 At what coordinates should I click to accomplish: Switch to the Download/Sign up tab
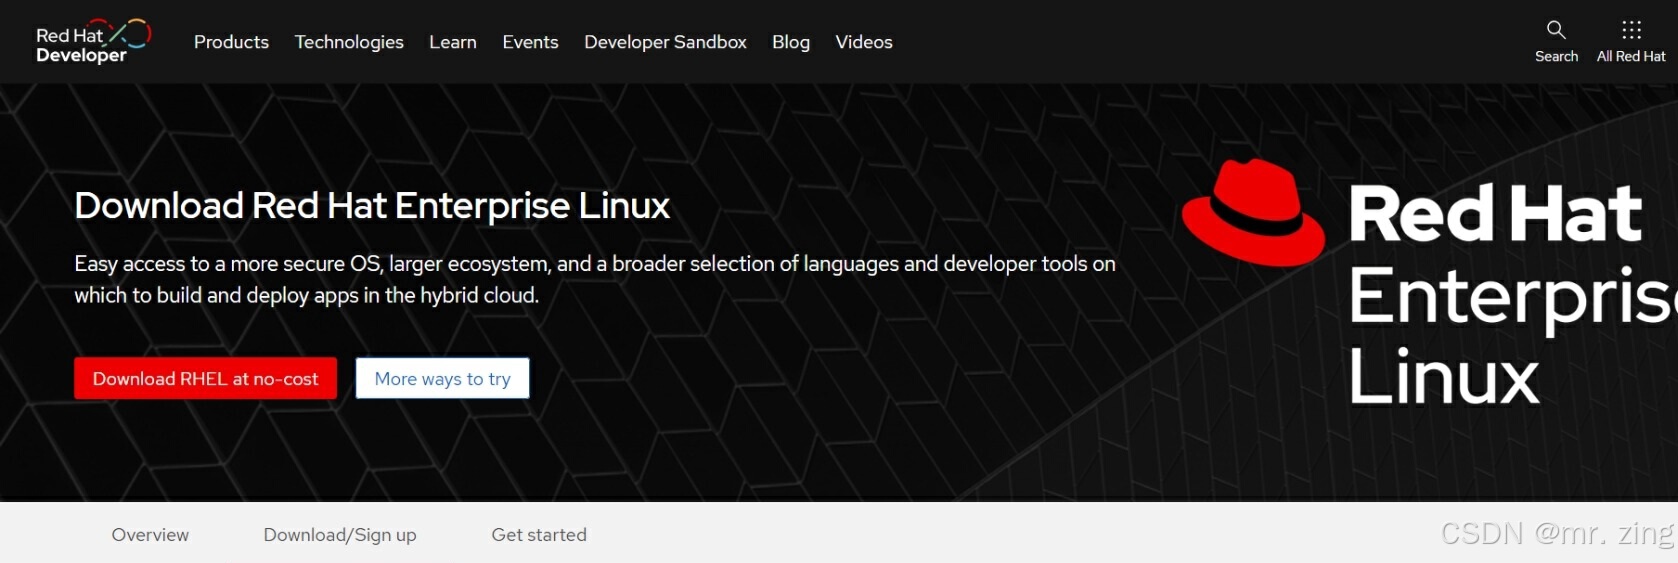click(x=340, y=535)
